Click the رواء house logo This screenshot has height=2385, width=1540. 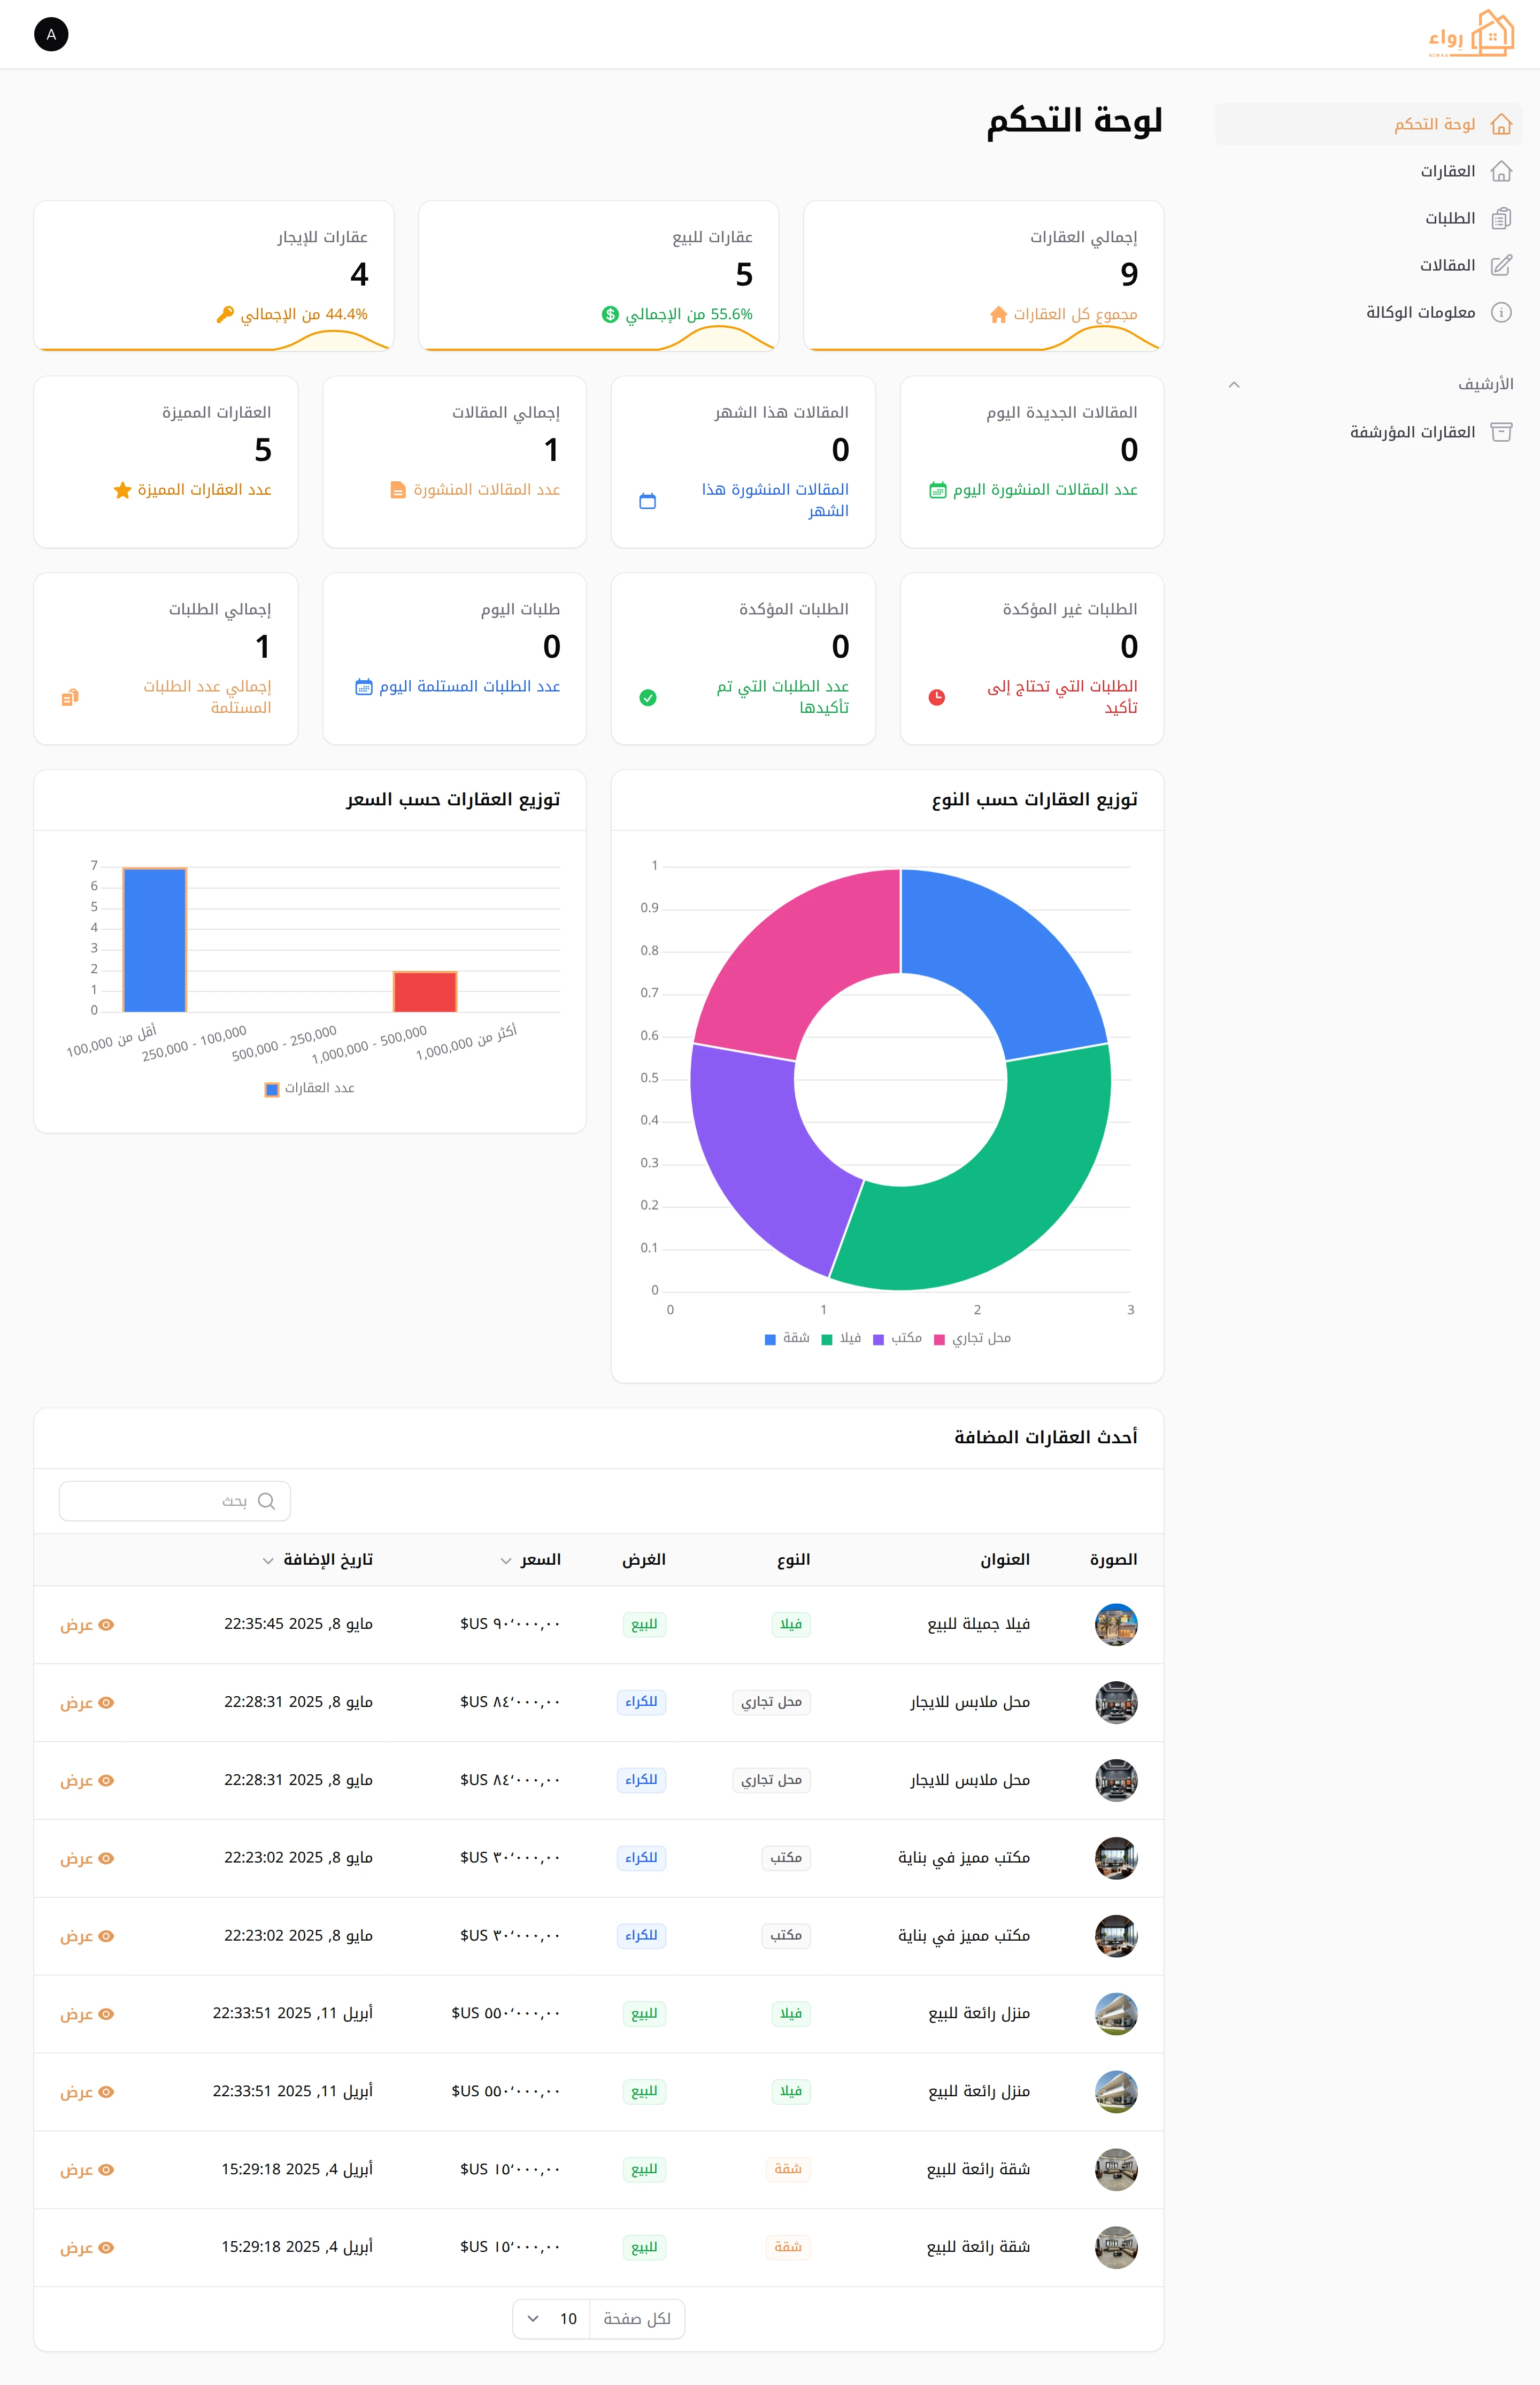pos(1470,34)
